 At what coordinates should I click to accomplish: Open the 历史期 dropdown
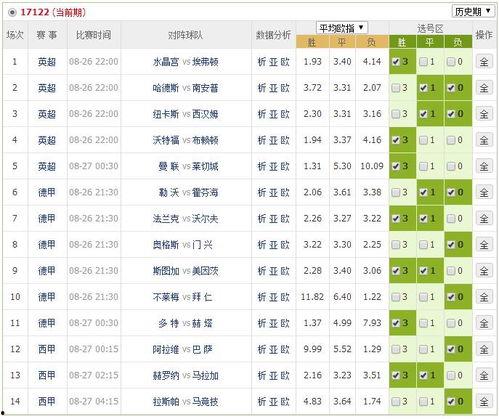coord(473,11)
